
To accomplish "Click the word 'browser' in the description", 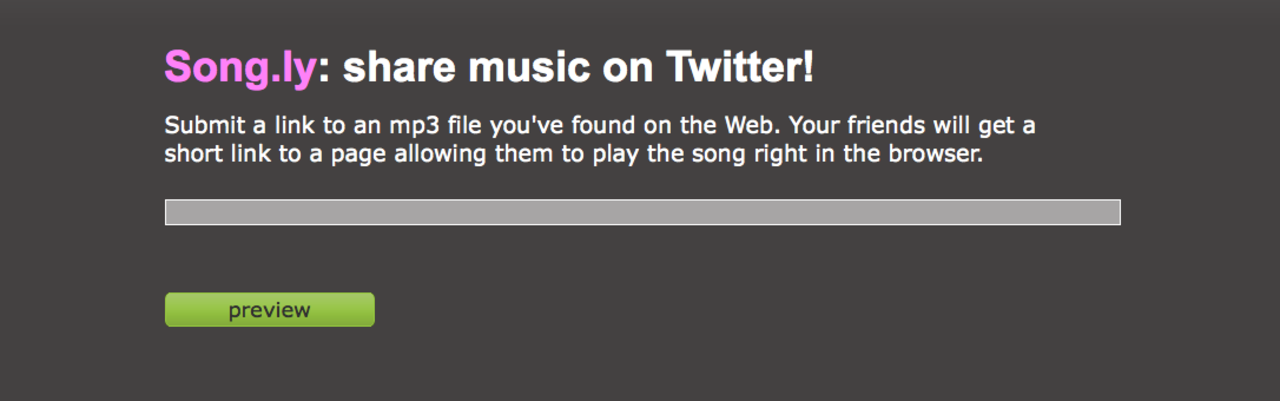I will click(x=941, y=155).
